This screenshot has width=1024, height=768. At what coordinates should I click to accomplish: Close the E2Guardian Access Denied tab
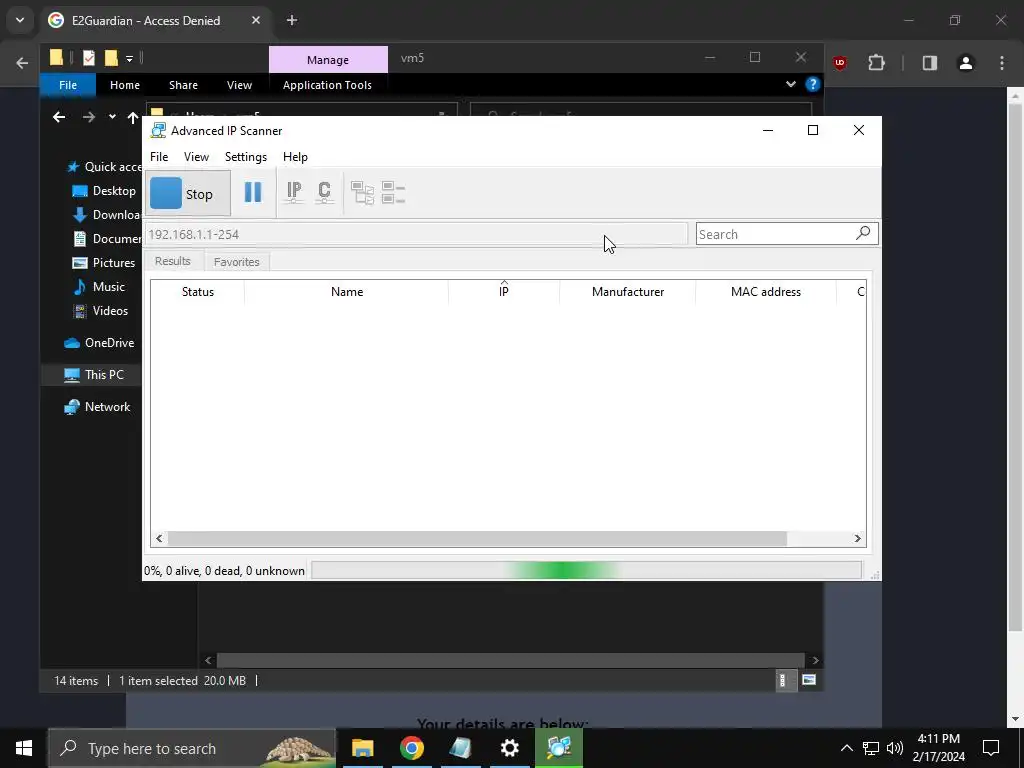coord(255,20)
